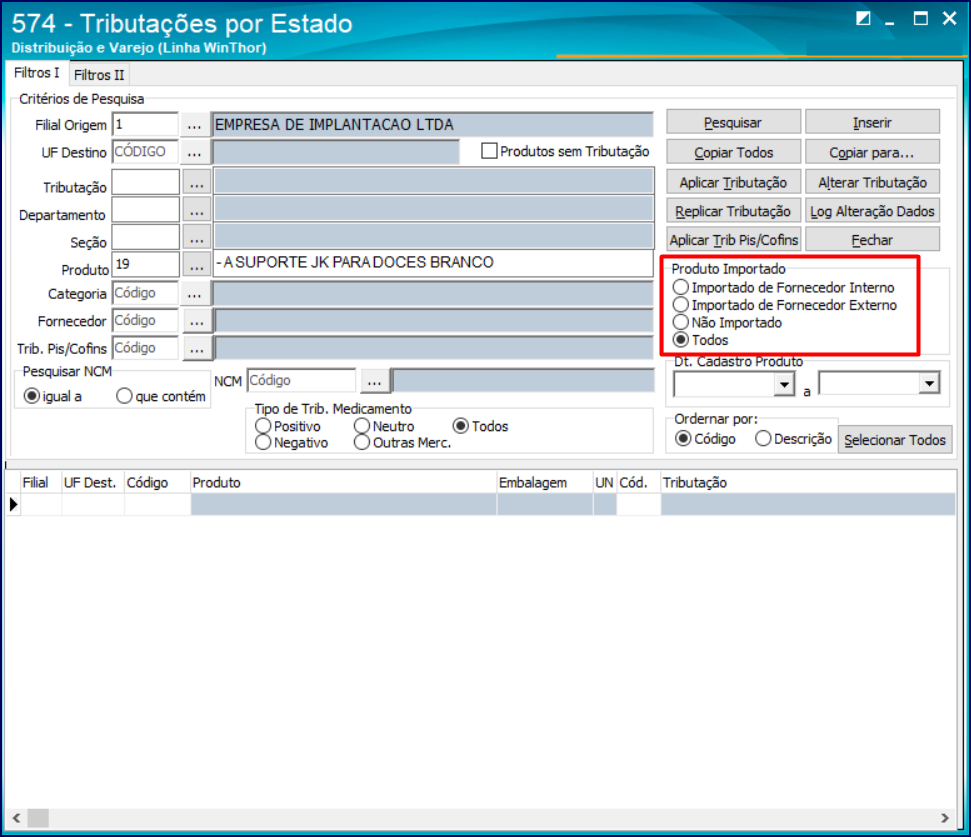Click the Tributação column header in grid

point(808,482)
